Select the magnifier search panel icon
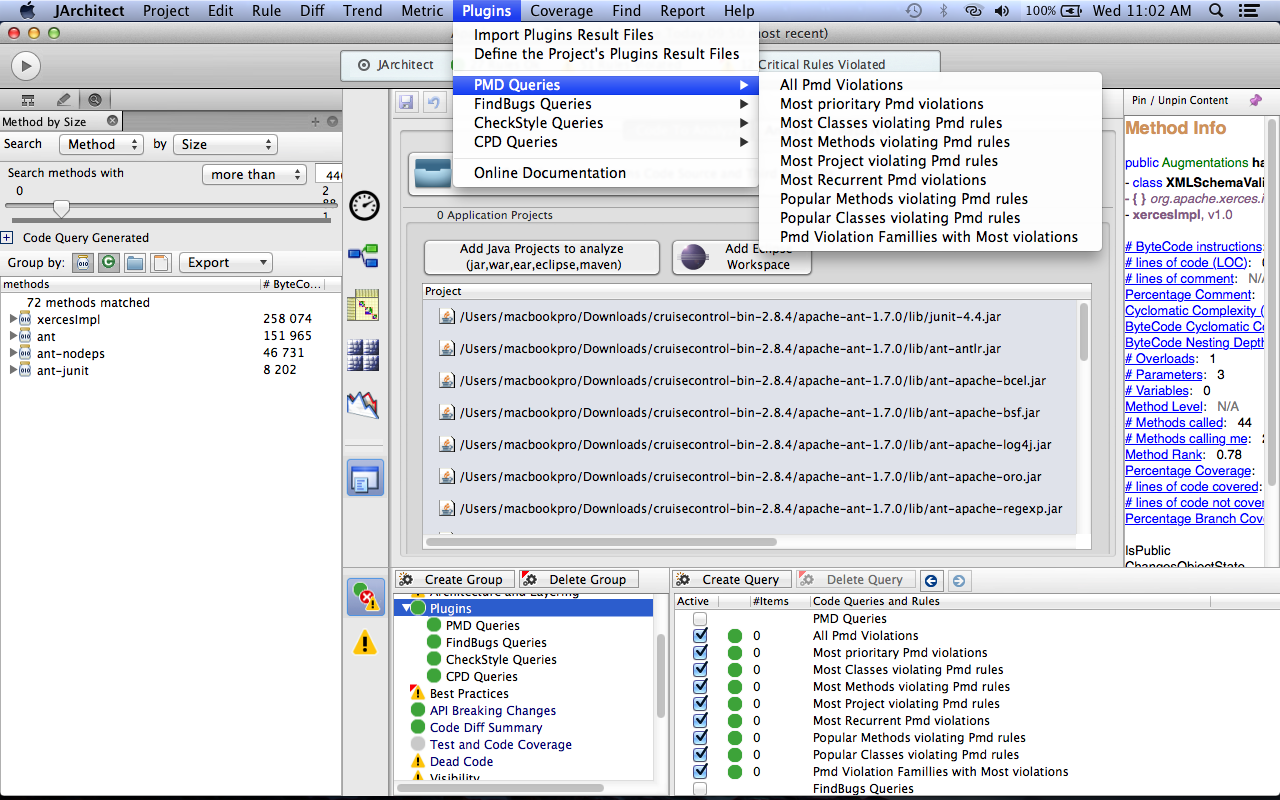 coord(95,99)
